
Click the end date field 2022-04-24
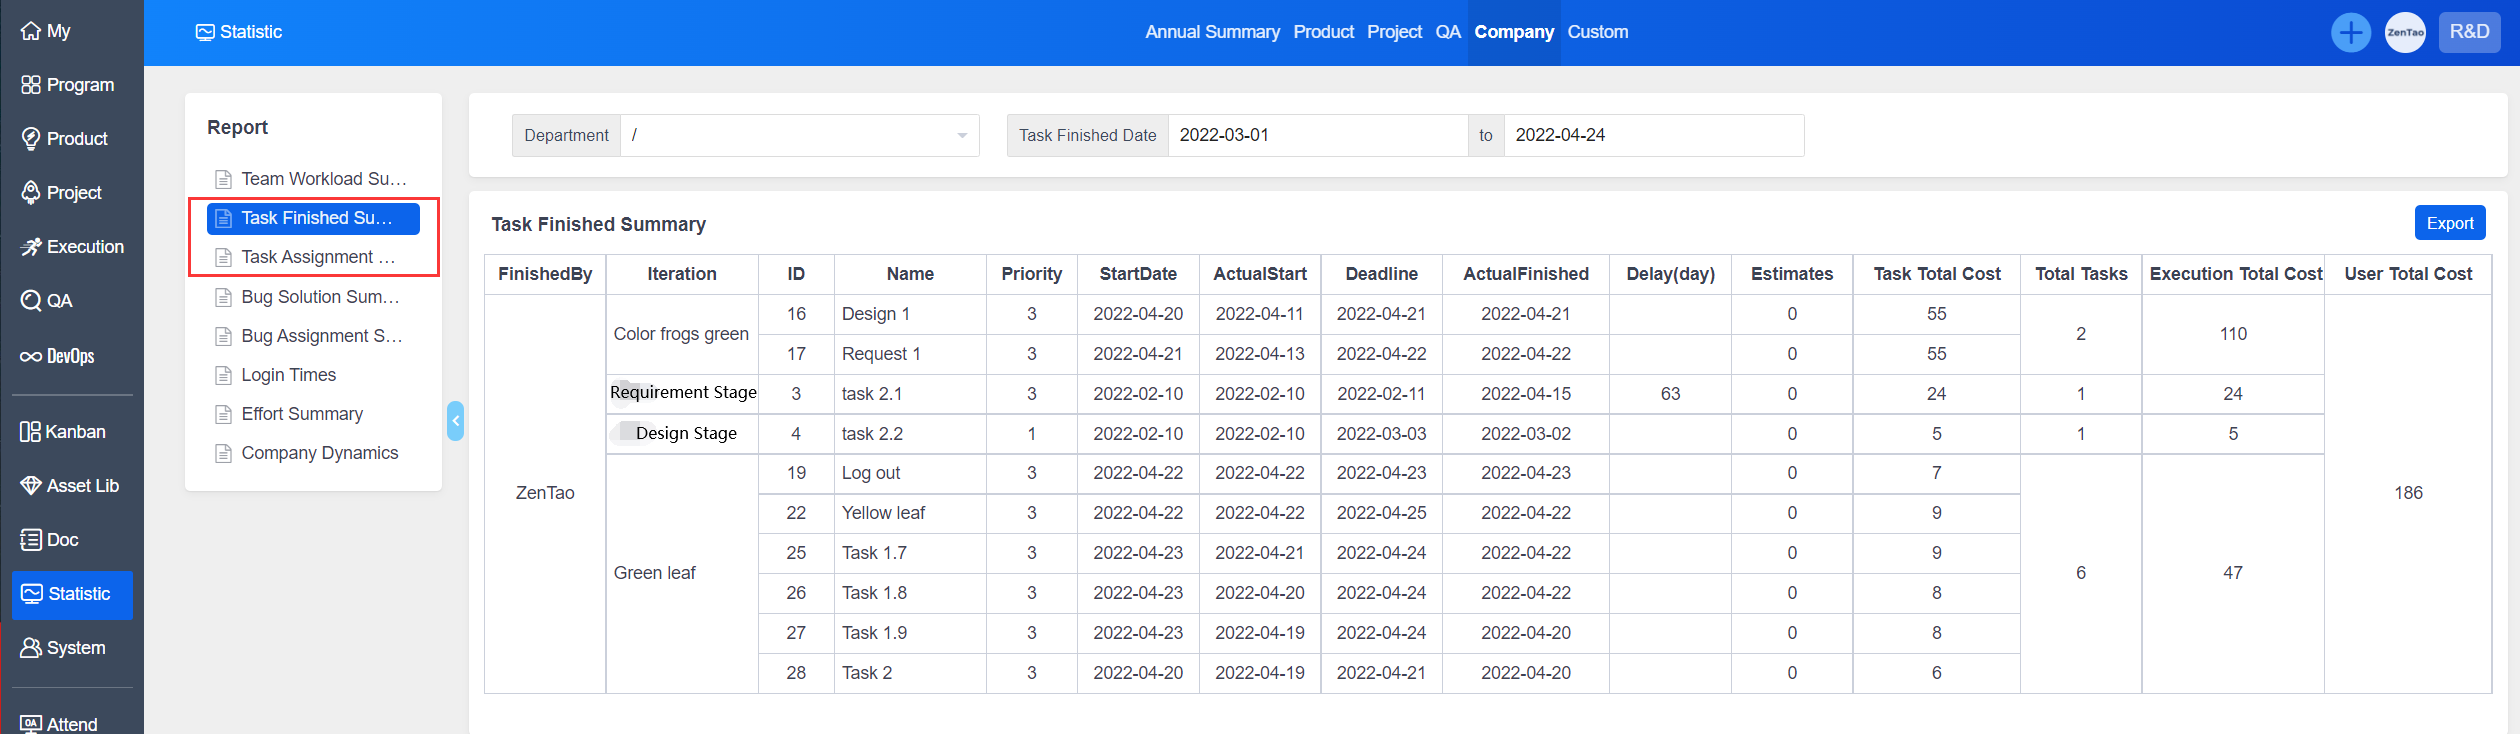tap(1652, 136)
